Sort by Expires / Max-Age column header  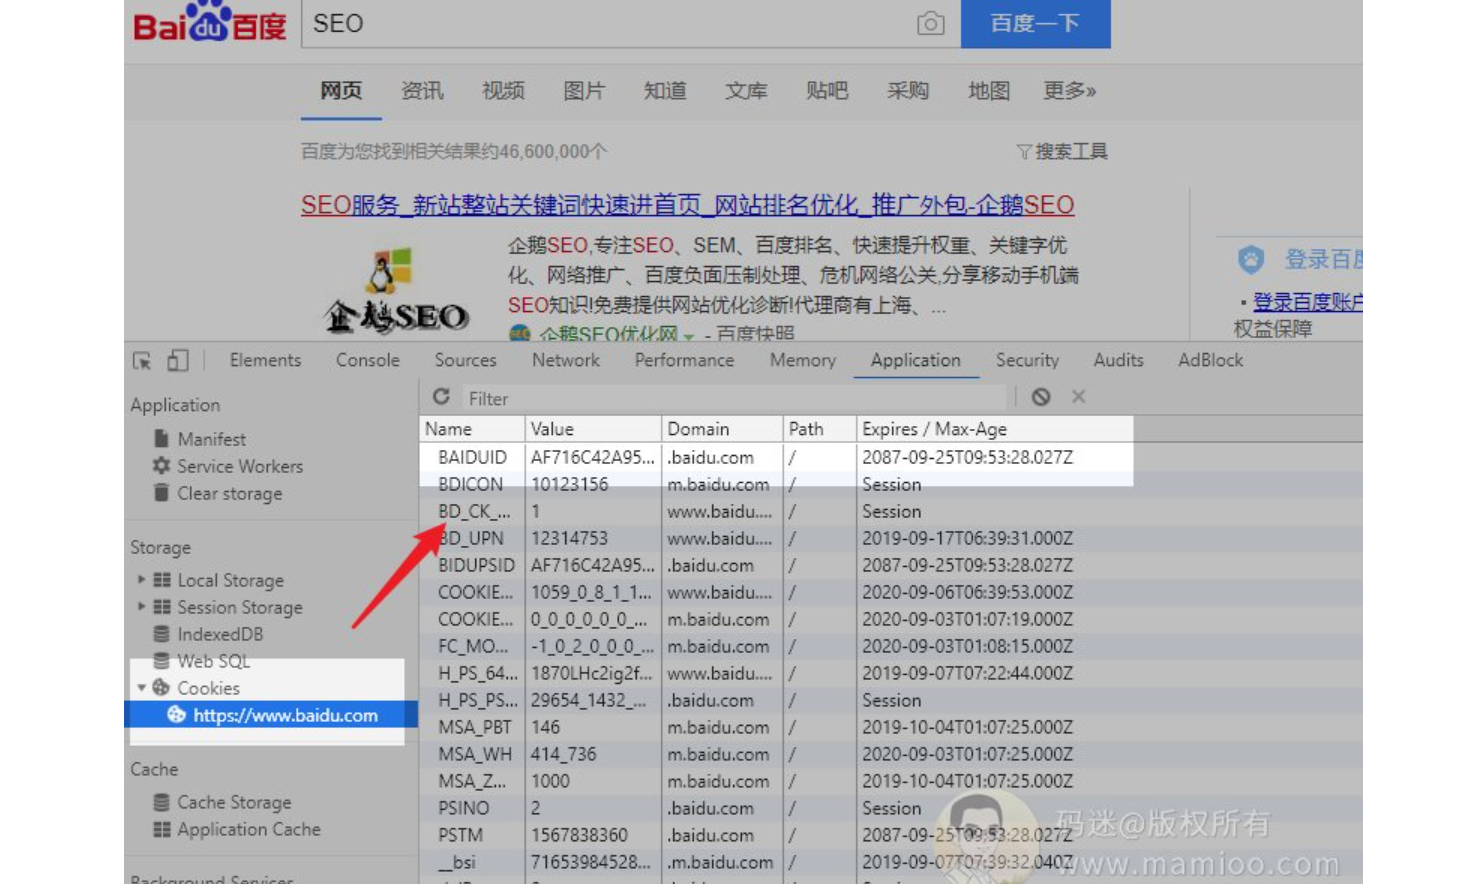pos(995,428)
